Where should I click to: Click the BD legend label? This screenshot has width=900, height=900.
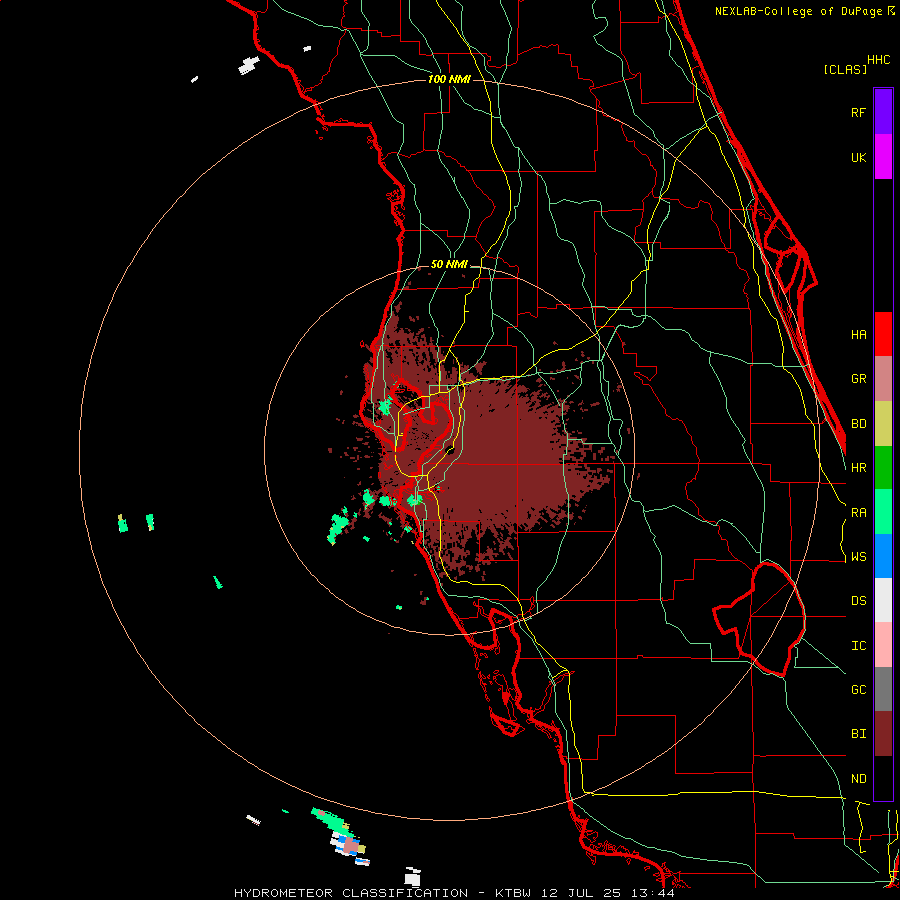coord(858,424)
